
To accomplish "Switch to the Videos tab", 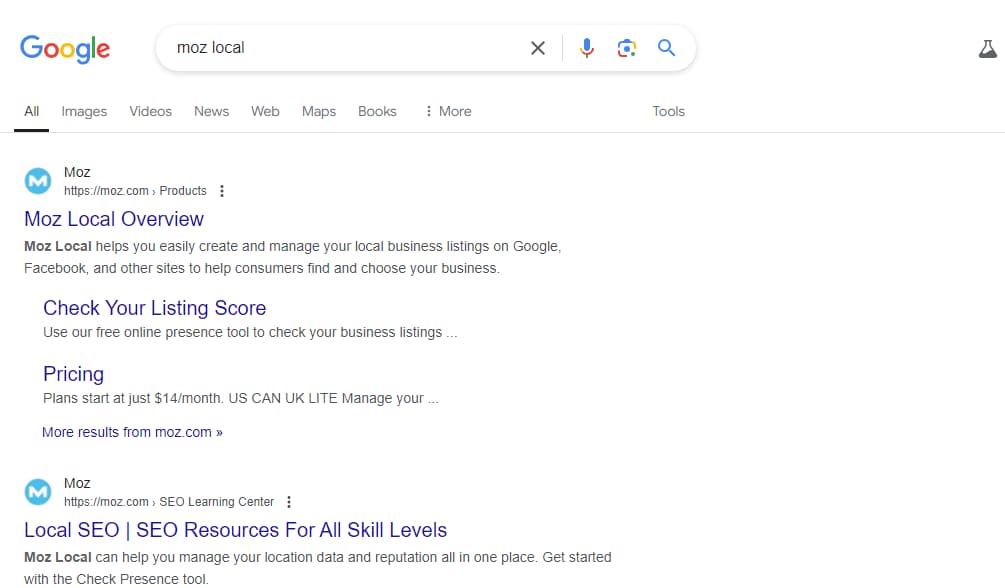I will coord(150,111).
